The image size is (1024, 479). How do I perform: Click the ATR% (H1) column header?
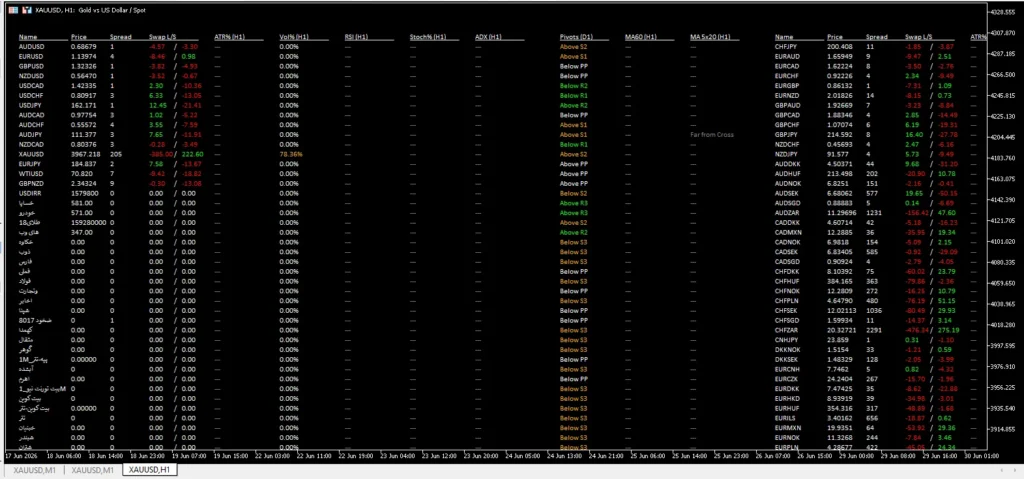coord(229,37)
